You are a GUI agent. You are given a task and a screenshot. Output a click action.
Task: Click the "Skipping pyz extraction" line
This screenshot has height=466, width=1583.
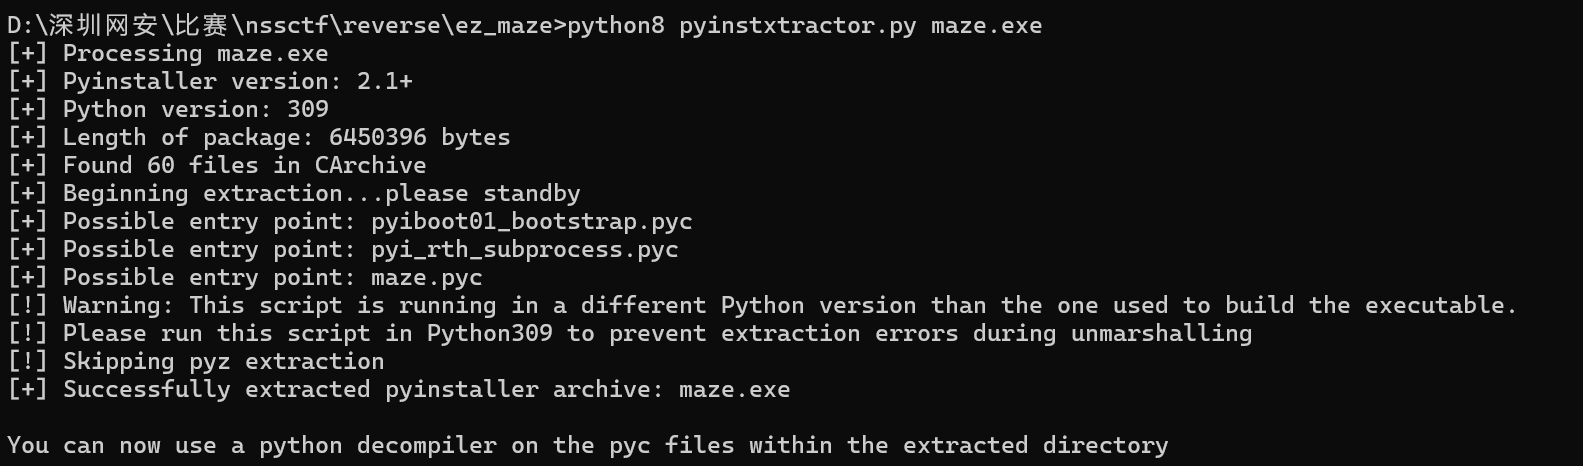tap(223, 361)
